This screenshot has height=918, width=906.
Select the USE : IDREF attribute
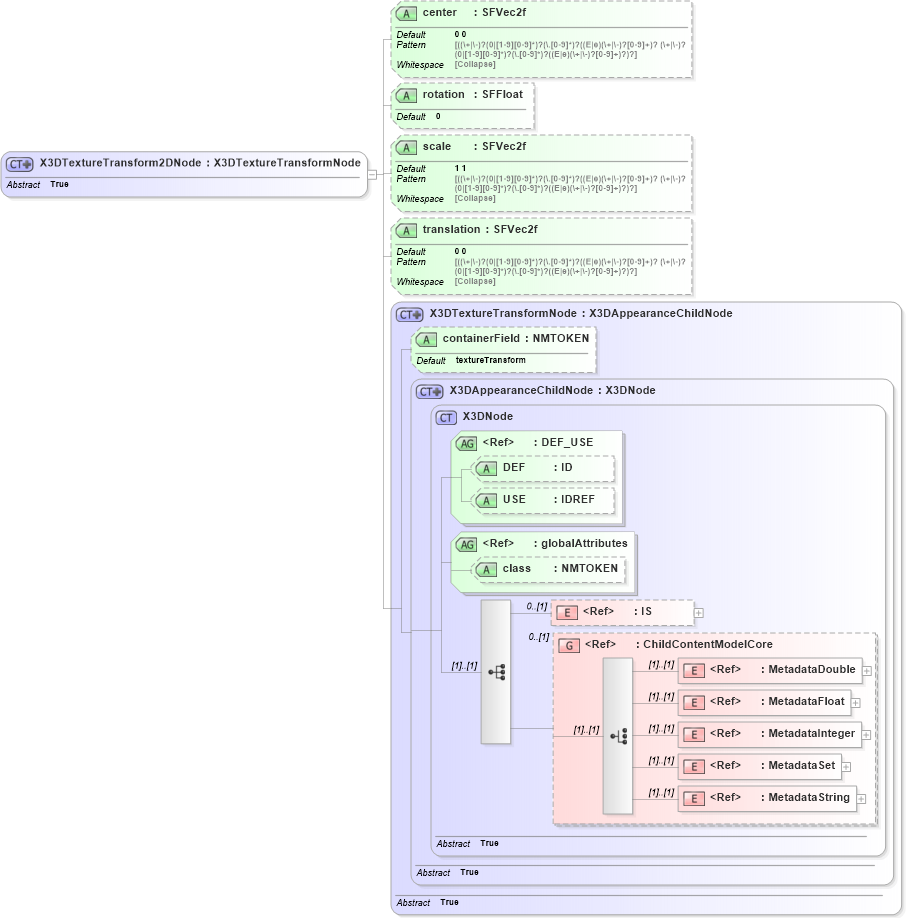click(548, 499)
